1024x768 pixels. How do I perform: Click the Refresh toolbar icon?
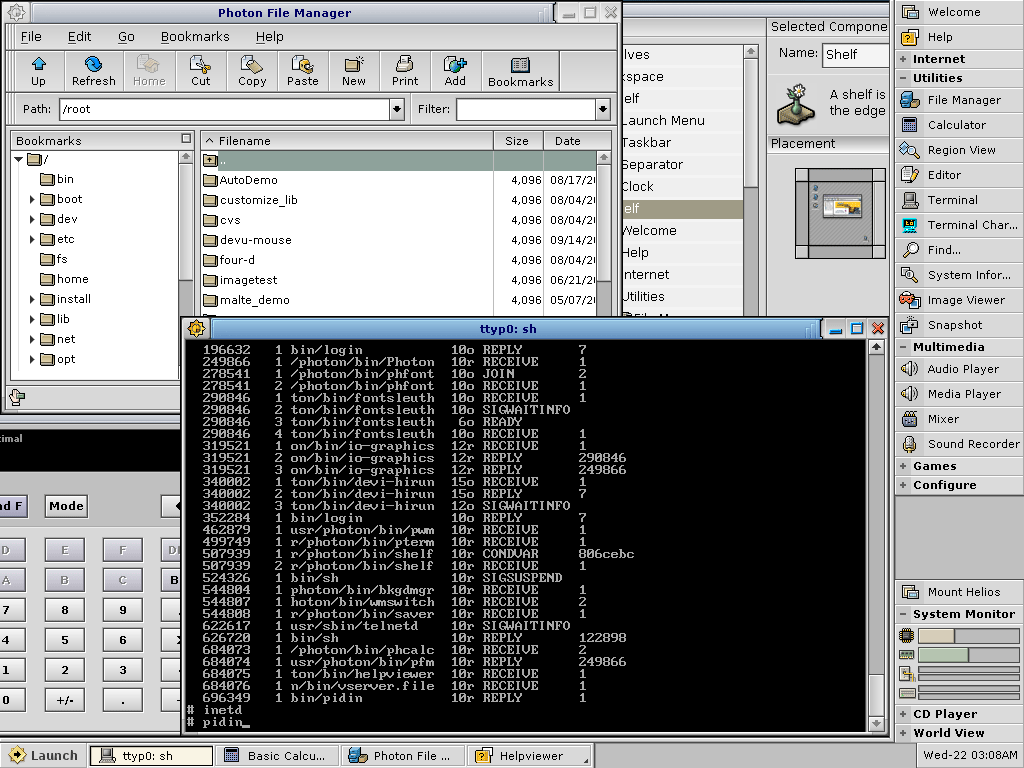point(93,71)
